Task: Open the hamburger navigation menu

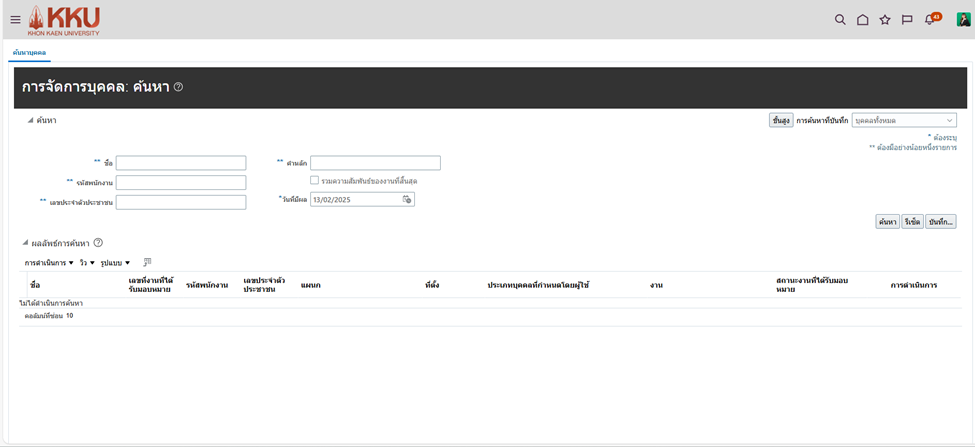Action: [x=14, y=19]
